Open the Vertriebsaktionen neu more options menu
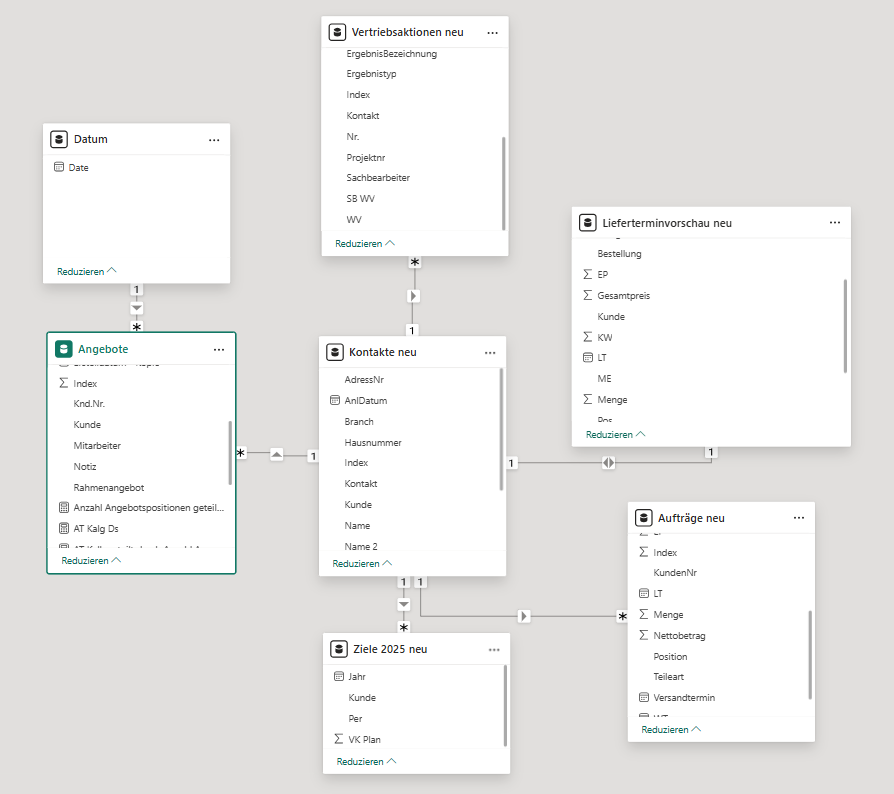 (492, 32)
